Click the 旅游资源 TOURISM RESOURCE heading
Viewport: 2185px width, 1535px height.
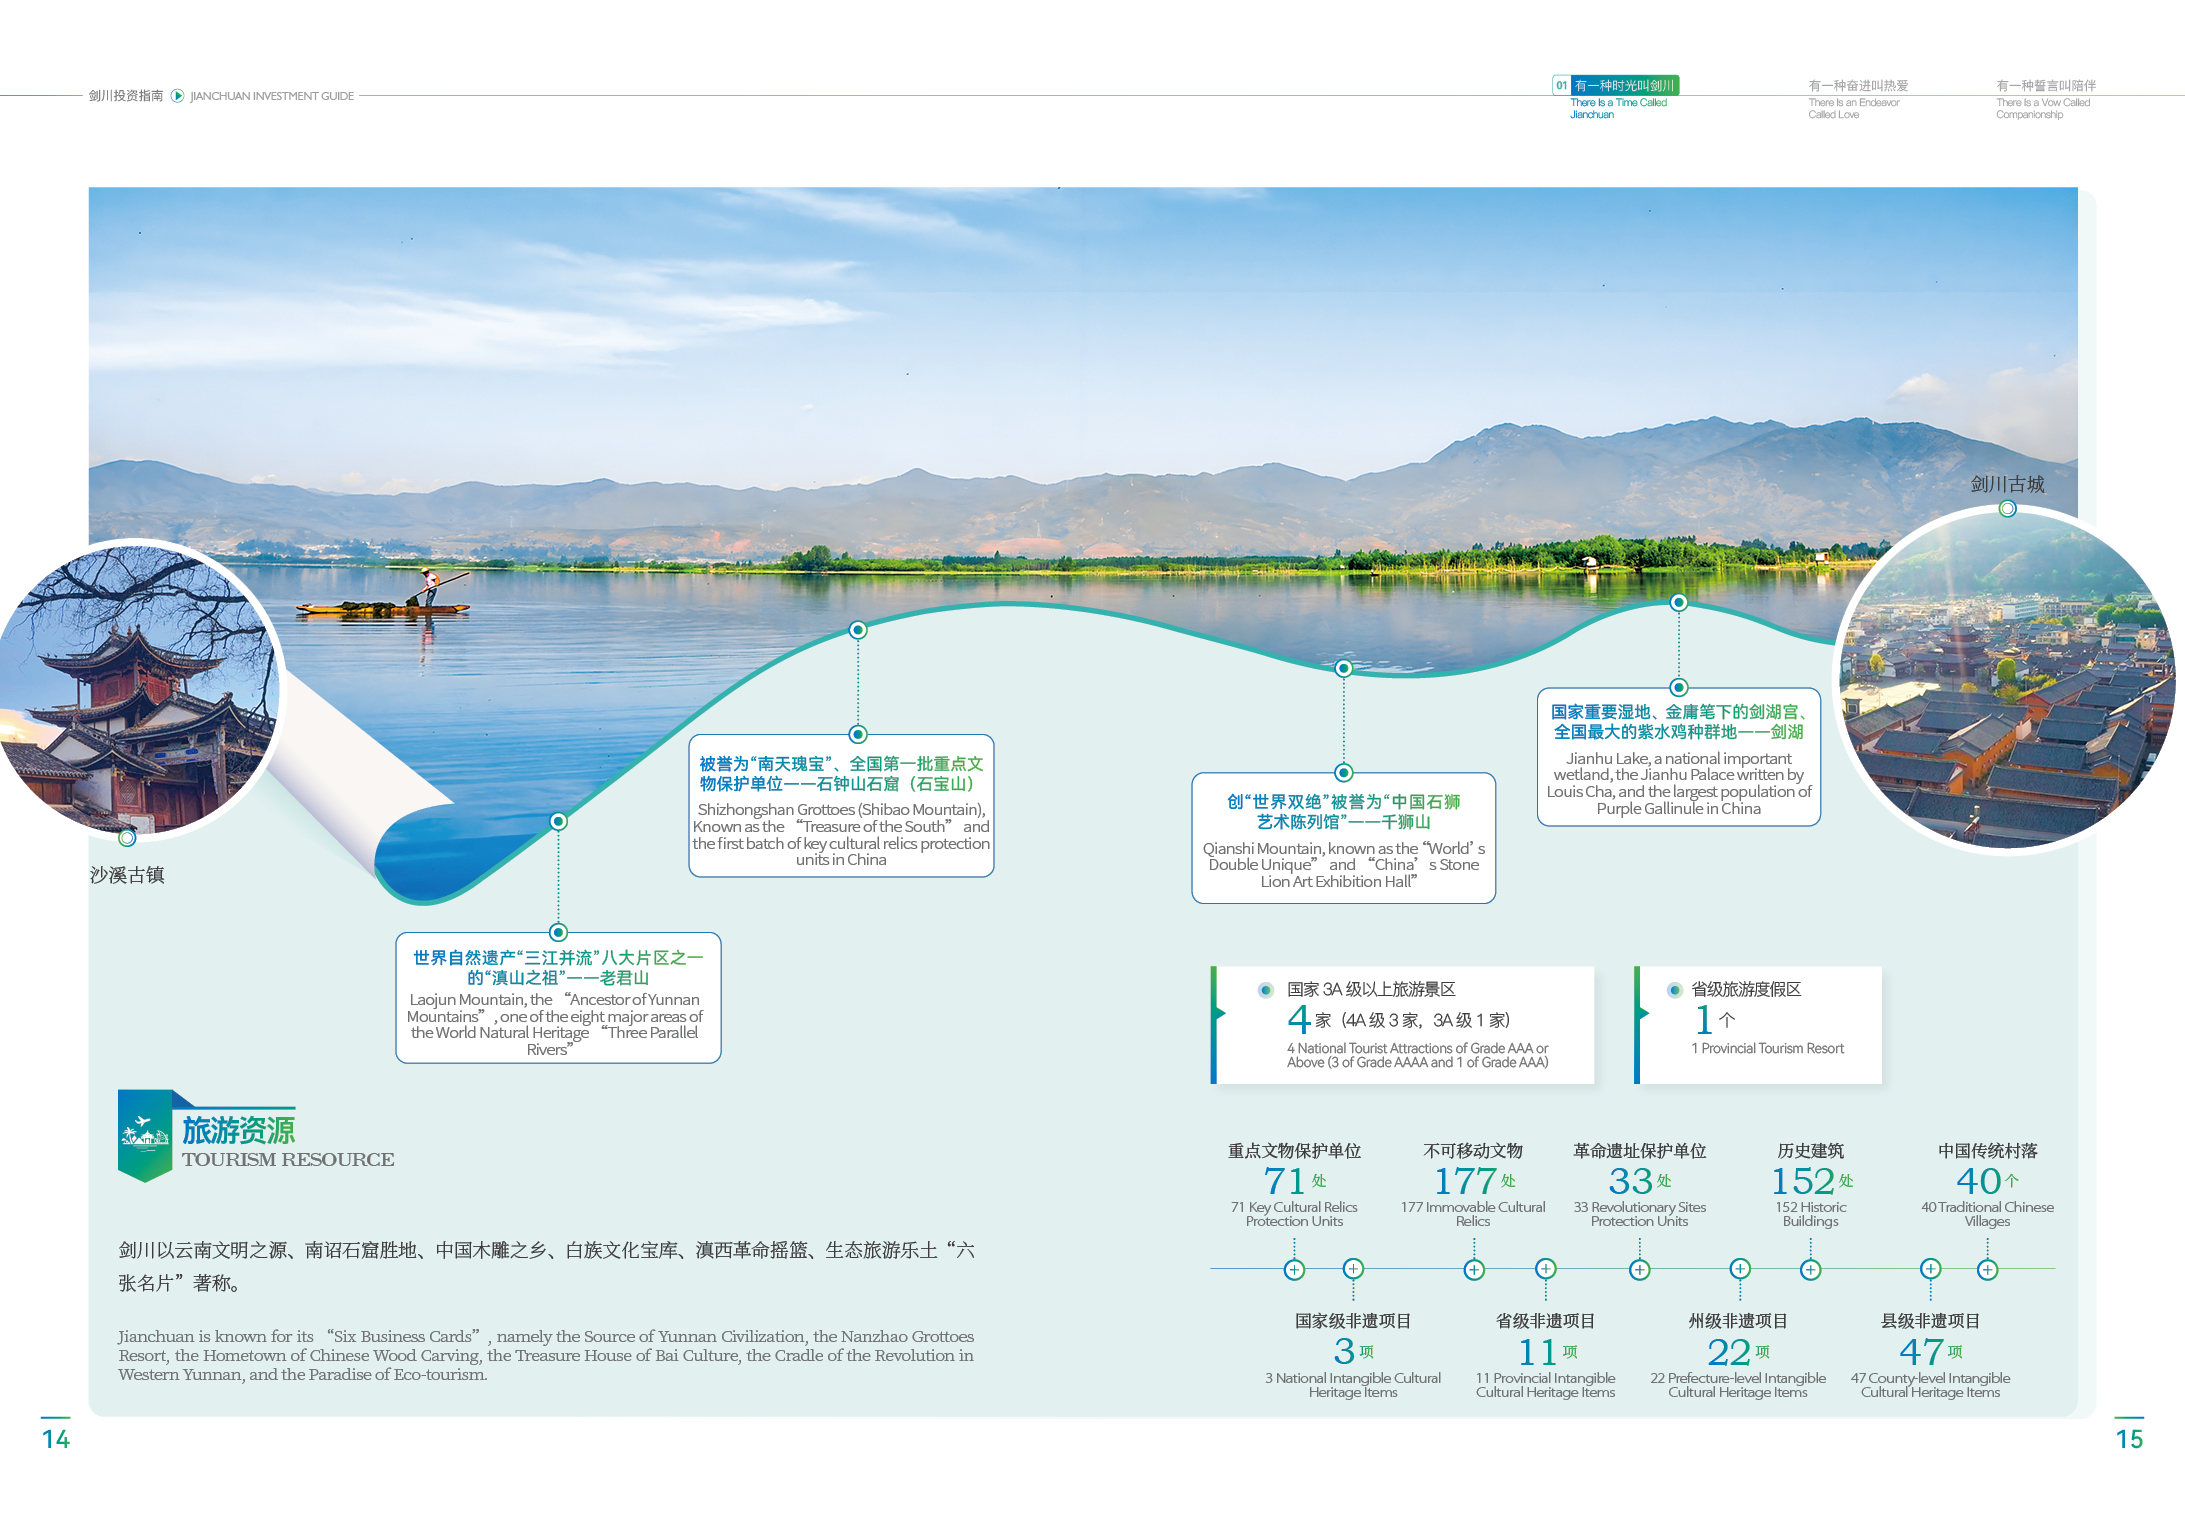click(288, 1142)
